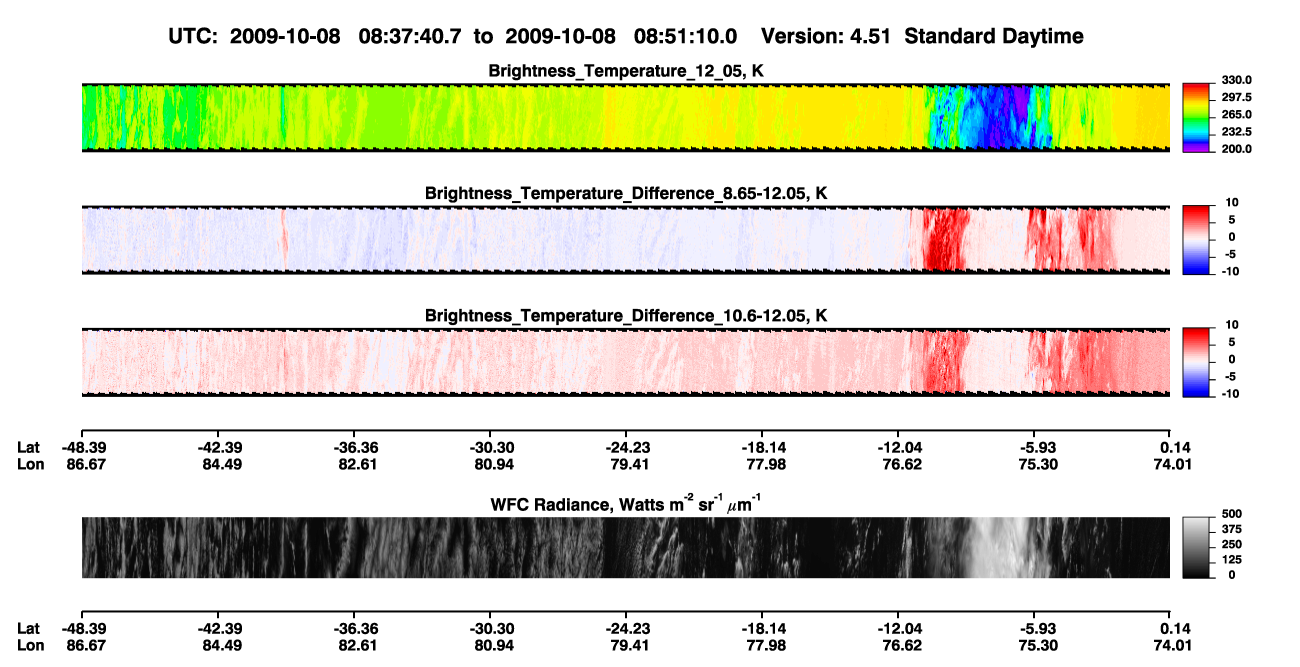Click the 'Version: 4.51' header text
1300x667 pixels.
825,36
